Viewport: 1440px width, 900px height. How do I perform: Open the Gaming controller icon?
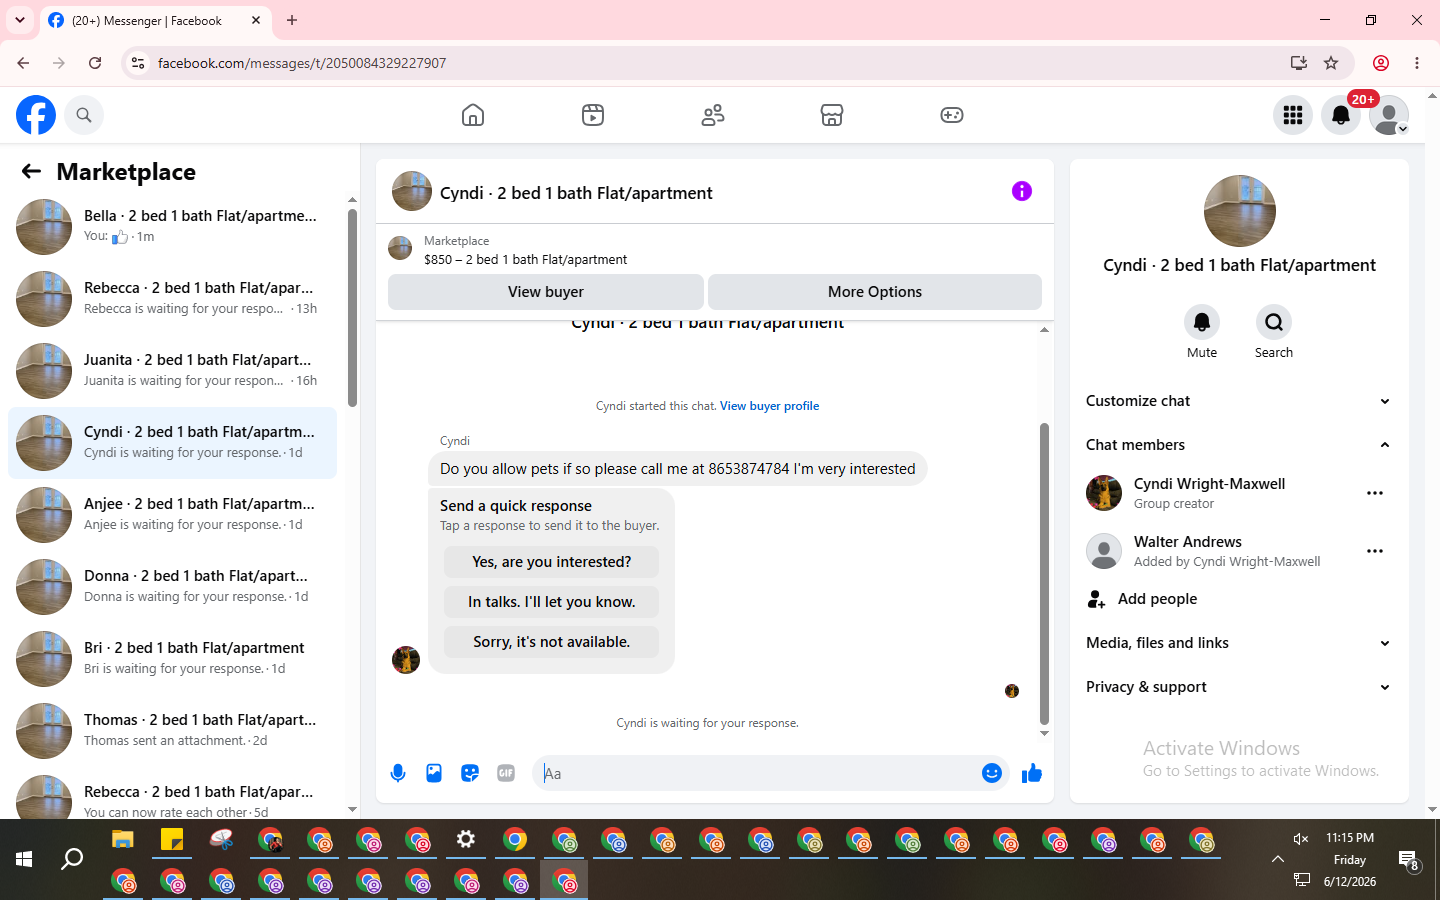click(x=952, y=115)
